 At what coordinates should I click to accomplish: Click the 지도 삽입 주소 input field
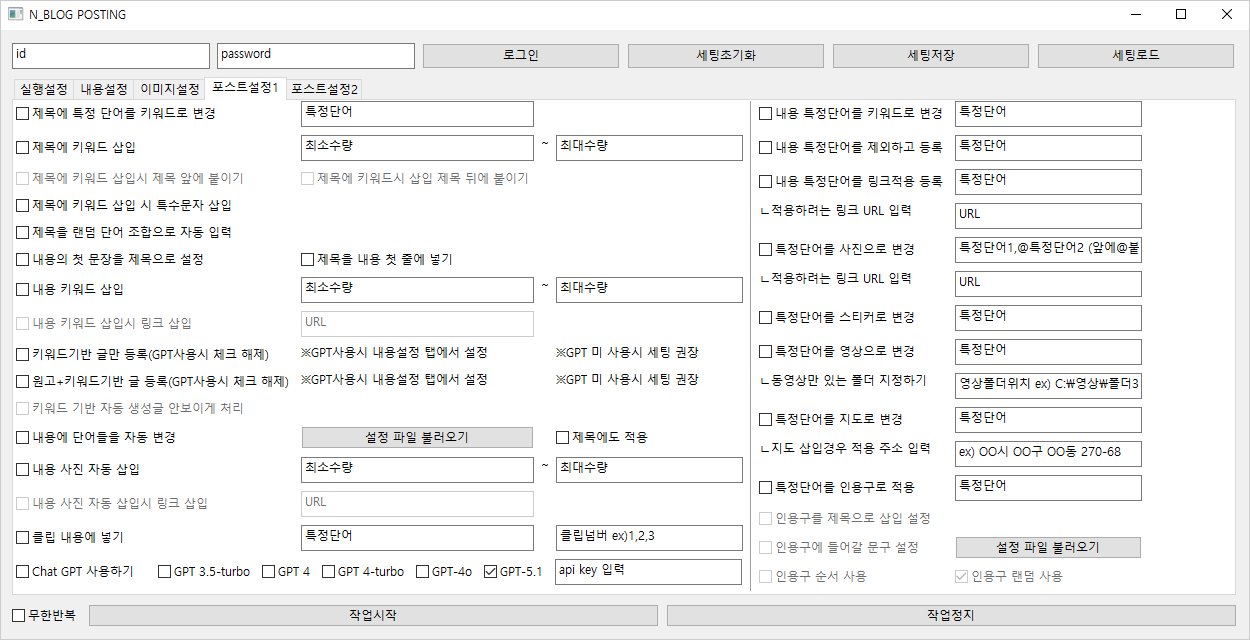click(x=1047, y=453)
